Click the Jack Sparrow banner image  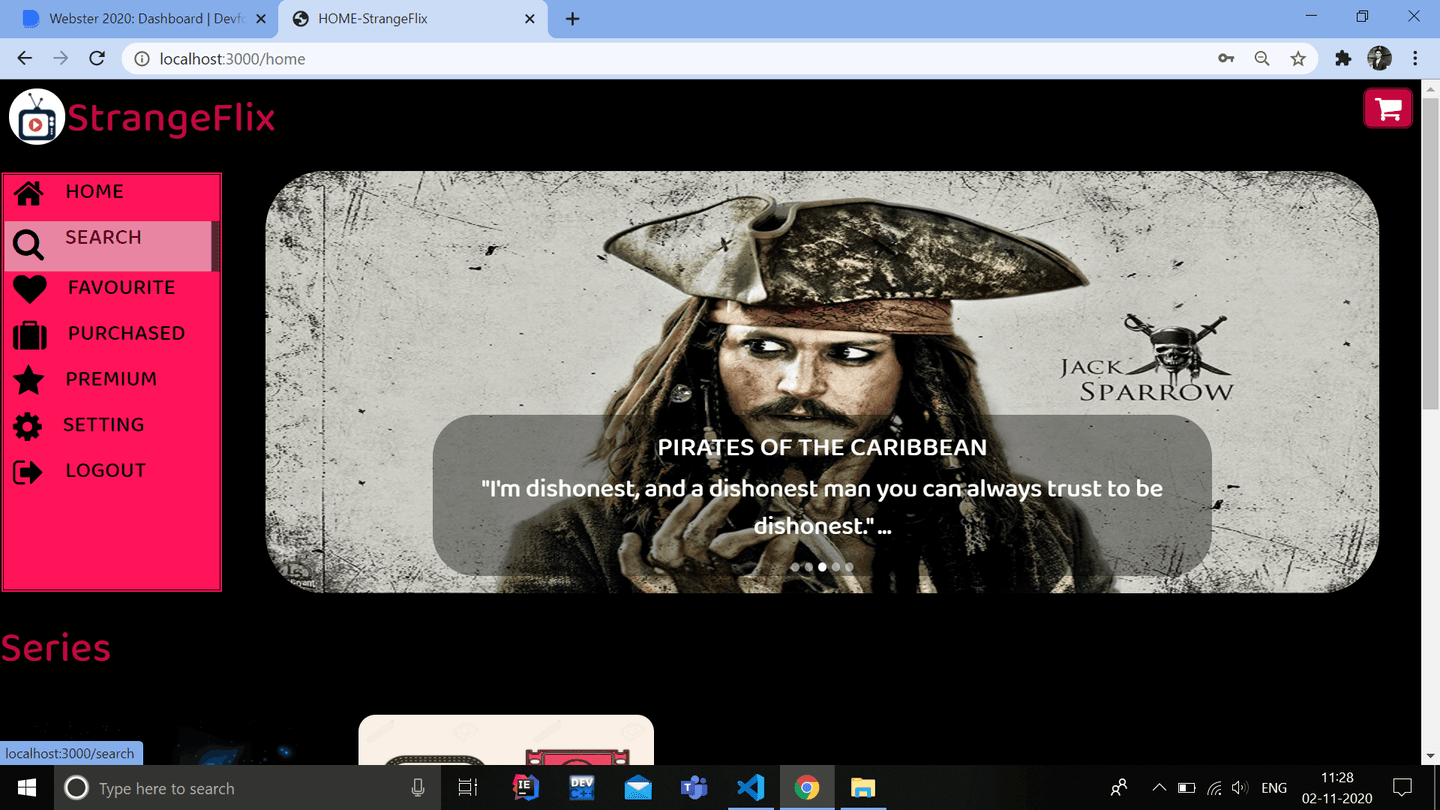point(822,382)
